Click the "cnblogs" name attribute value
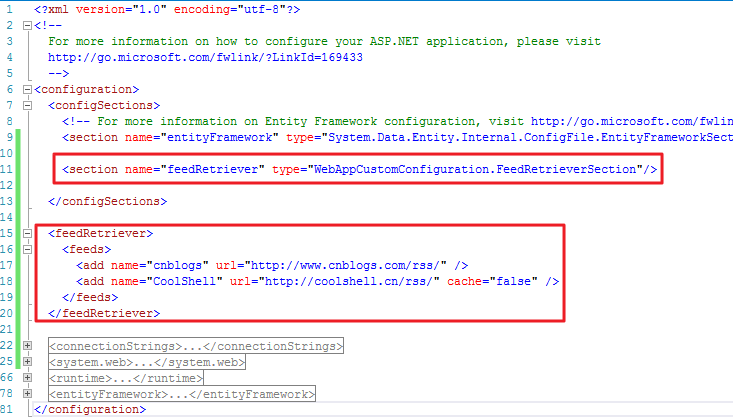Viewport: 733px width, 420px height. [177, 266]
